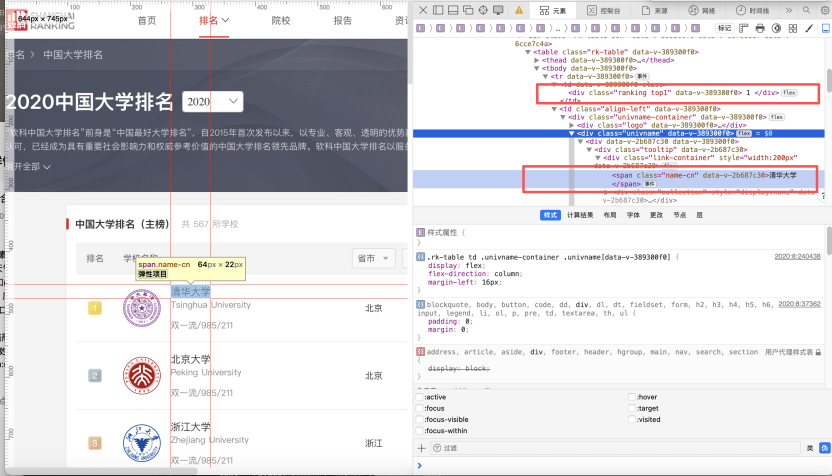Enable the :active pseudo-class checkbox
The height and width of the screenshot is (476, 832).
click(x=420, y=397)
